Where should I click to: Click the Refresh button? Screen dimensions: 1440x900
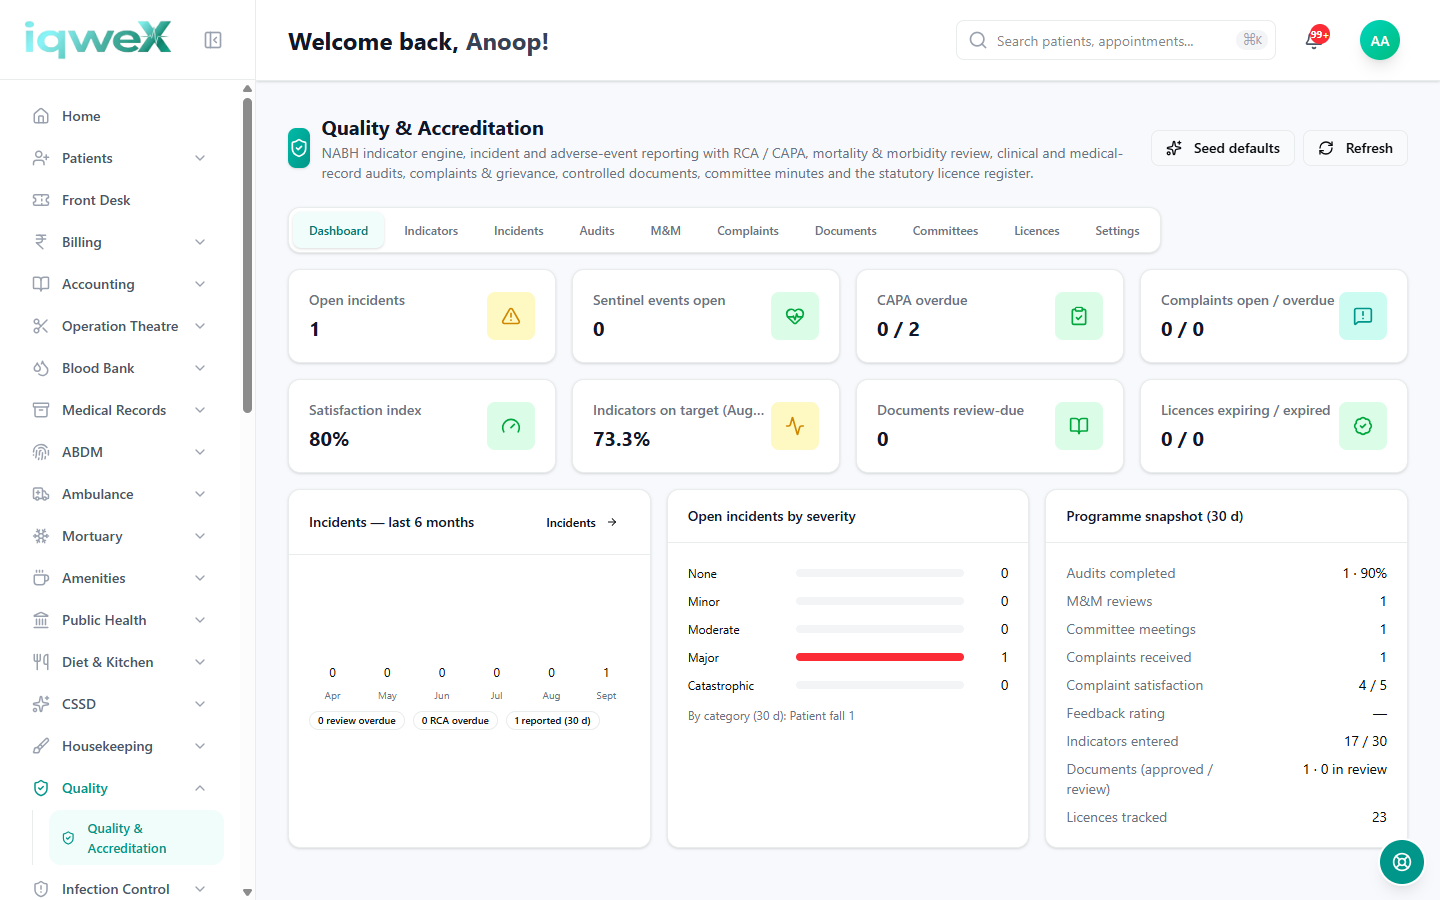pos(1355,148)
